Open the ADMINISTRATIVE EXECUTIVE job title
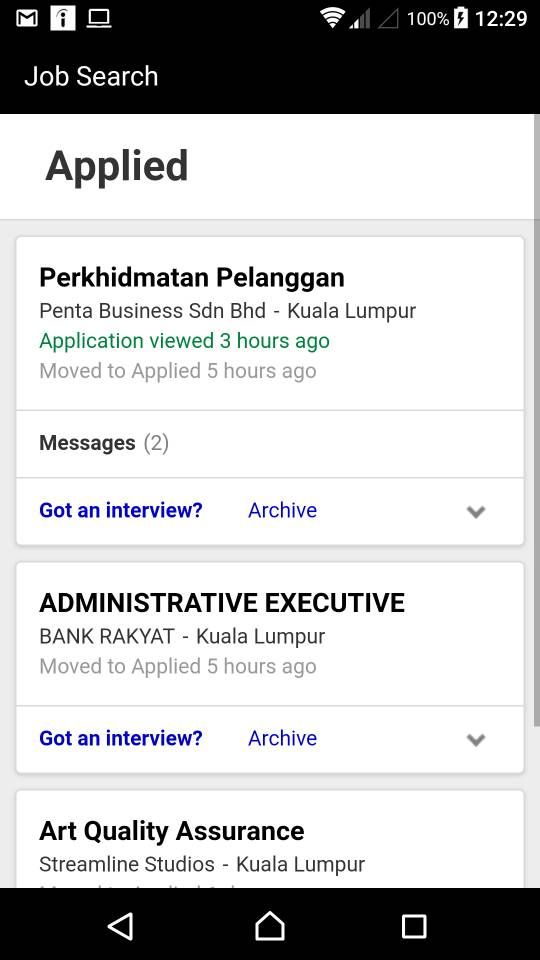540x960 pixels. pos(222,603)
